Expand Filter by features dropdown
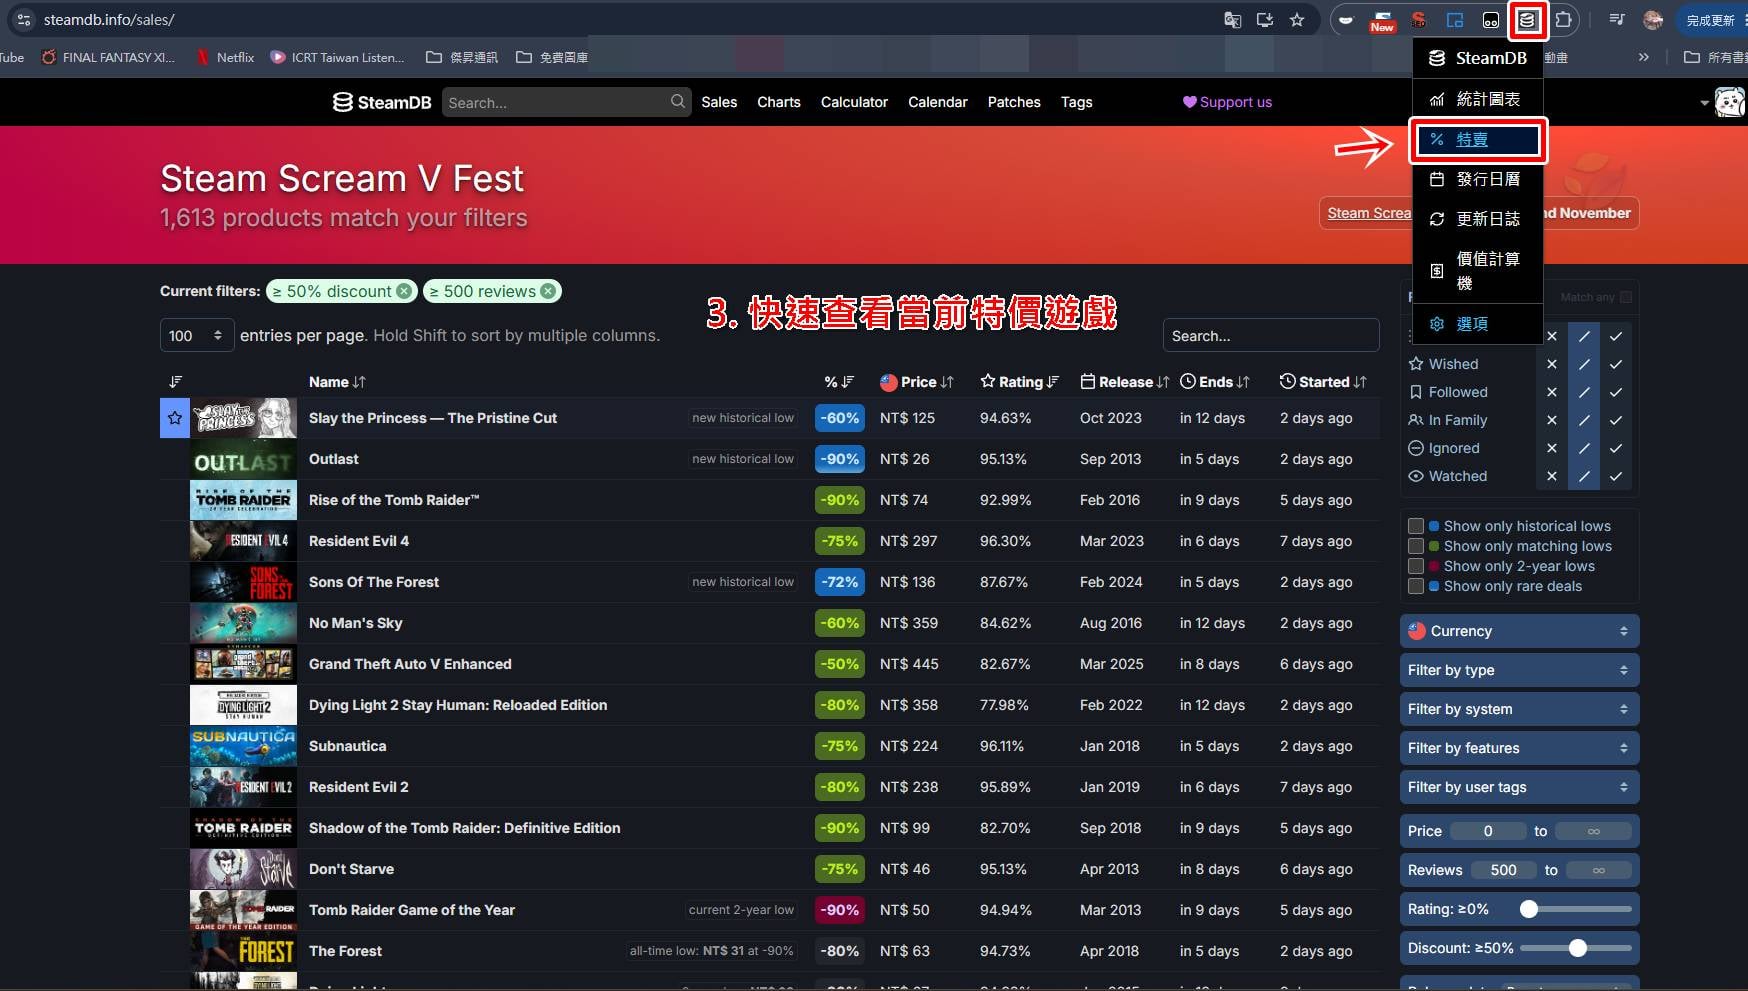 pyautogui.click(x=1519, y=748)
